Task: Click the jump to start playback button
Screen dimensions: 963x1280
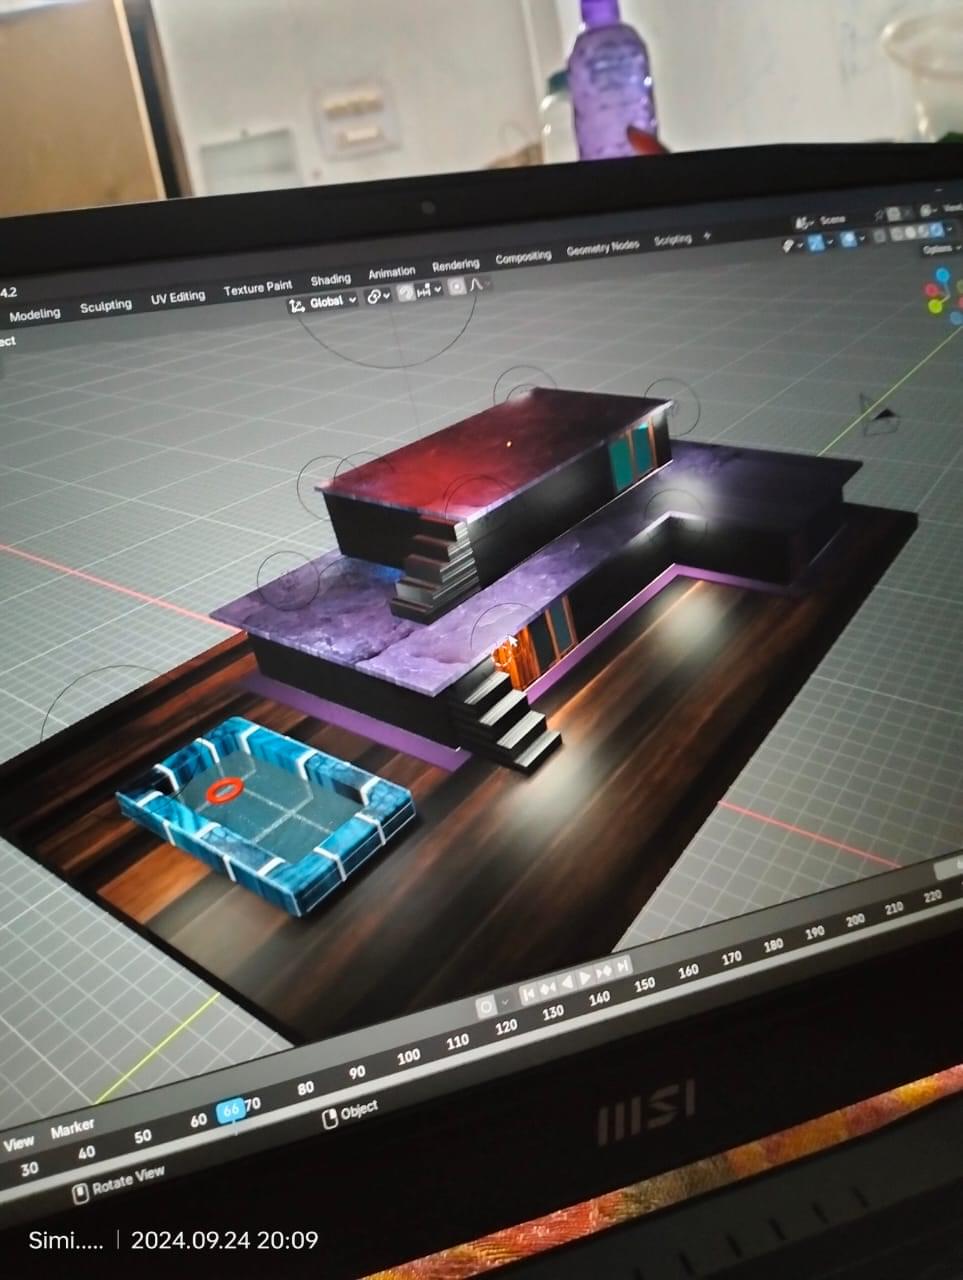Action: (x=529, y=992)
